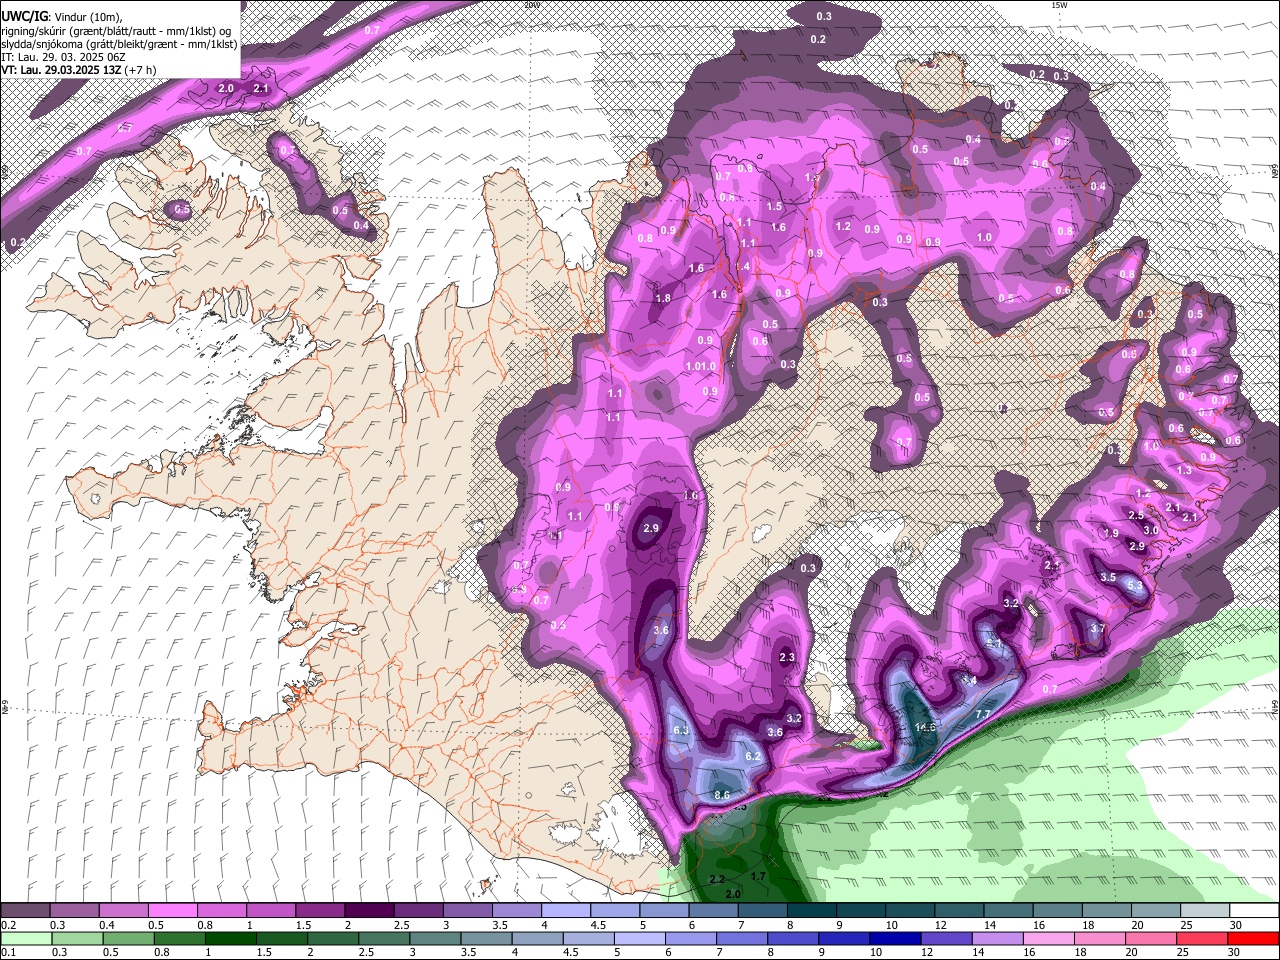The height and width of the screenshot is (960, 1280).
Task: Click the 4.5 label in the upper legend row
Action: [598, 925]
